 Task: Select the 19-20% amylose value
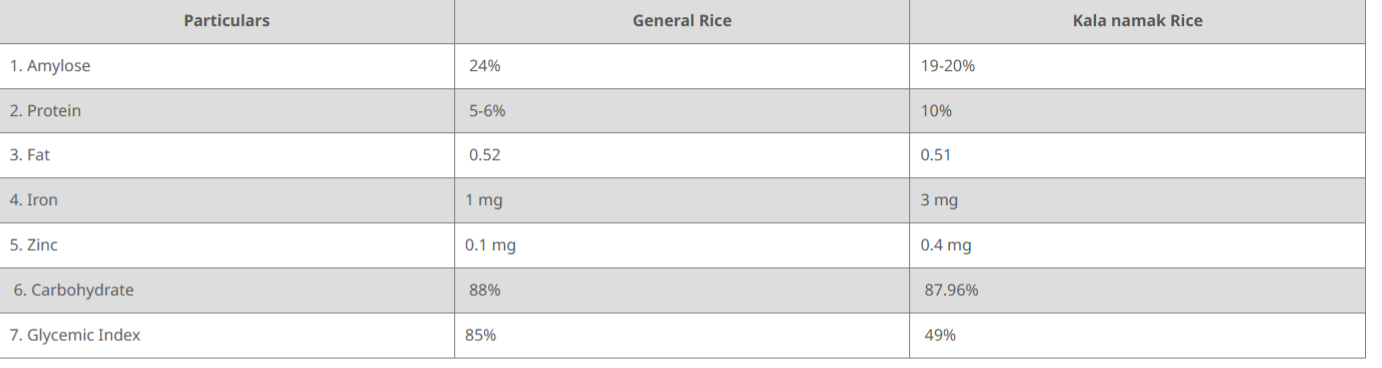click(x=948, y=66)
